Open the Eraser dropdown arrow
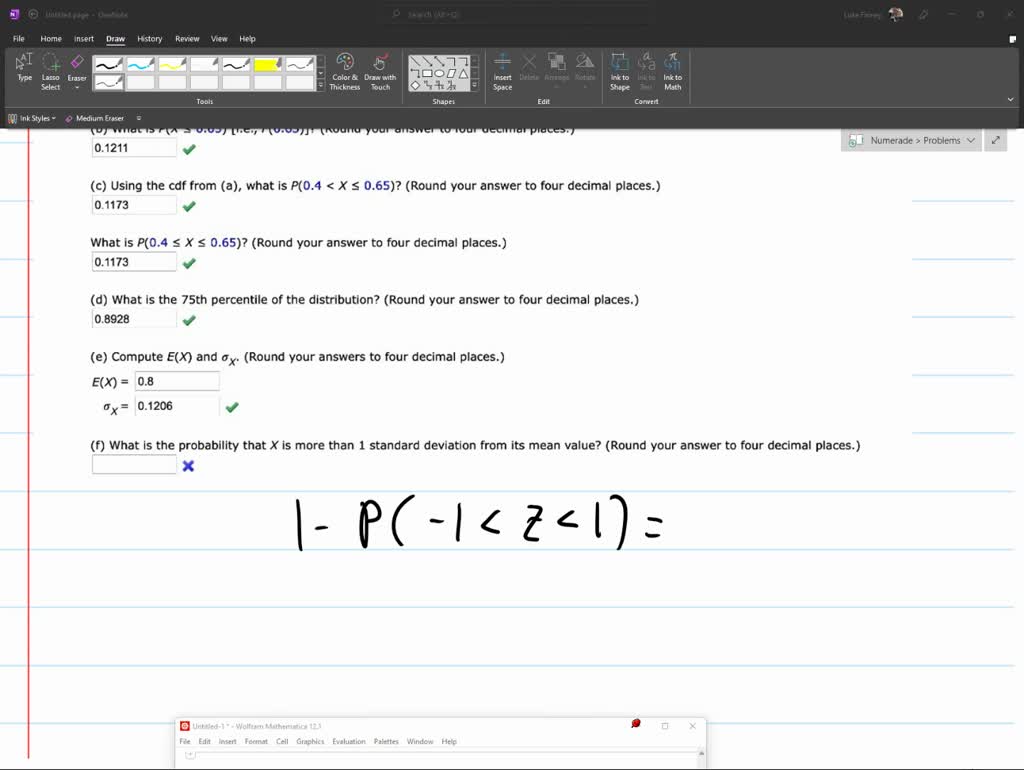Screen dimensions: 1024x770 click(x=76, y=88)
